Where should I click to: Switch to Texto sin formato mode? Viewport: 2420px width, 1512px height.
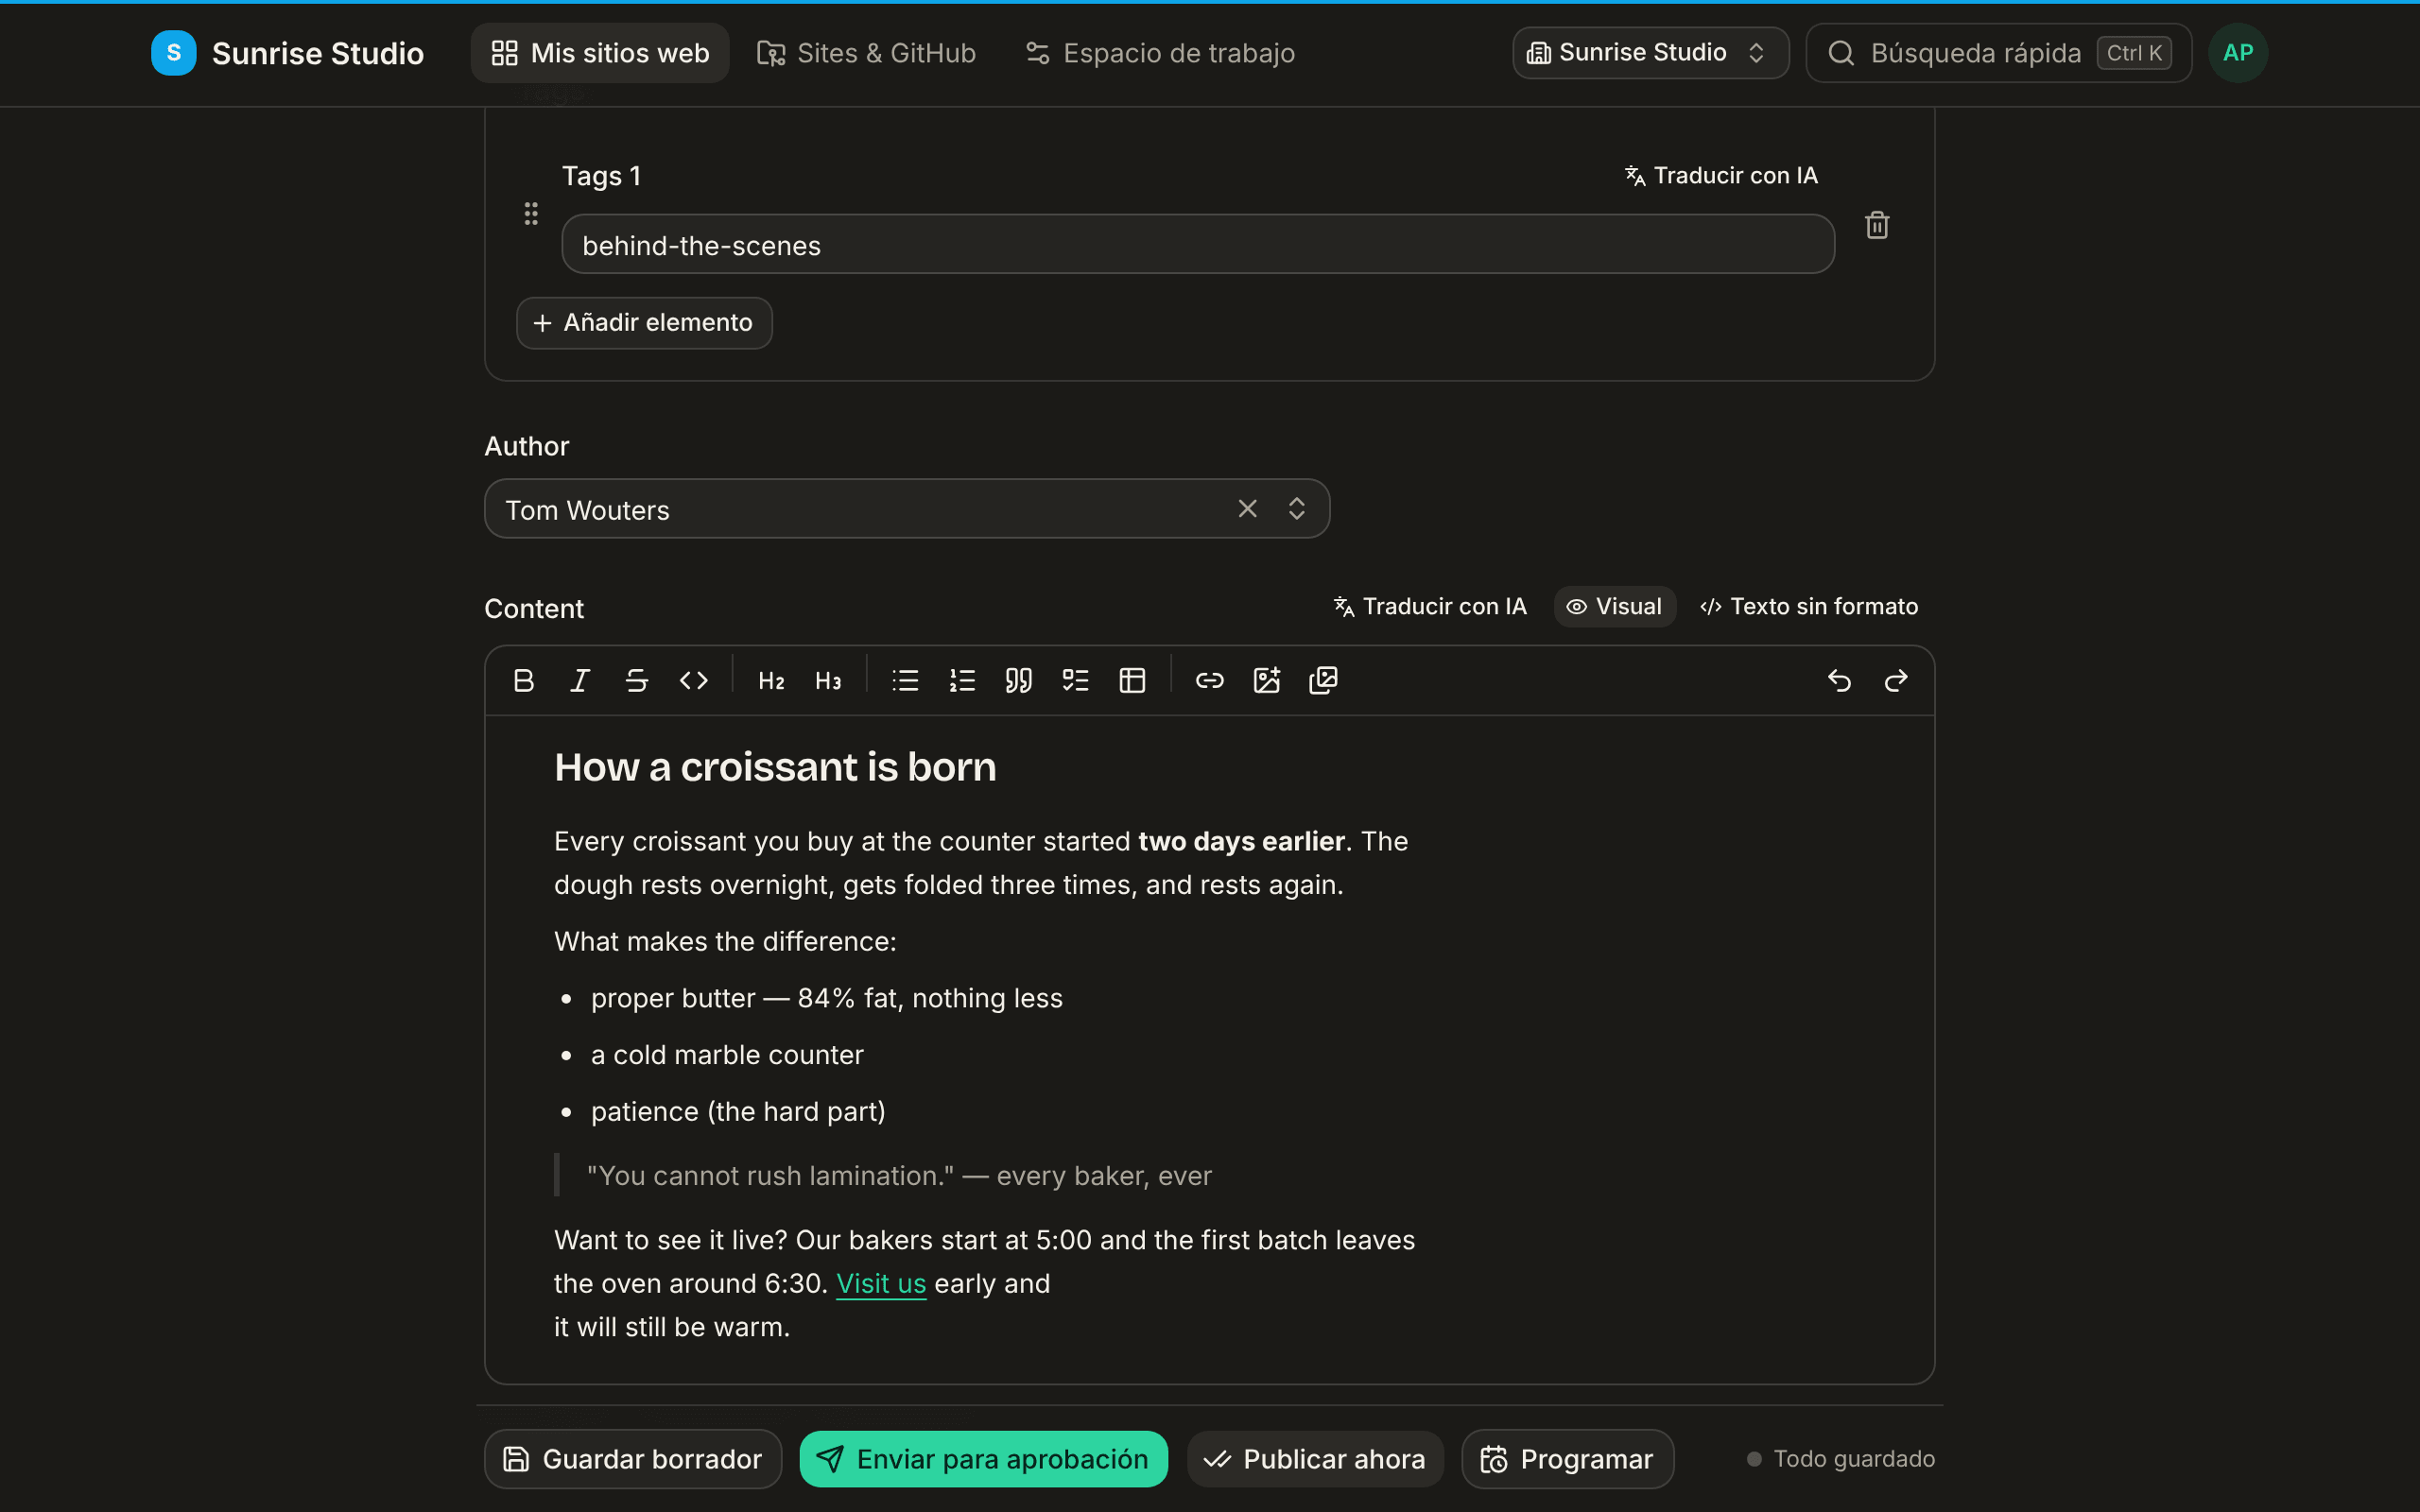[1809, 607]
